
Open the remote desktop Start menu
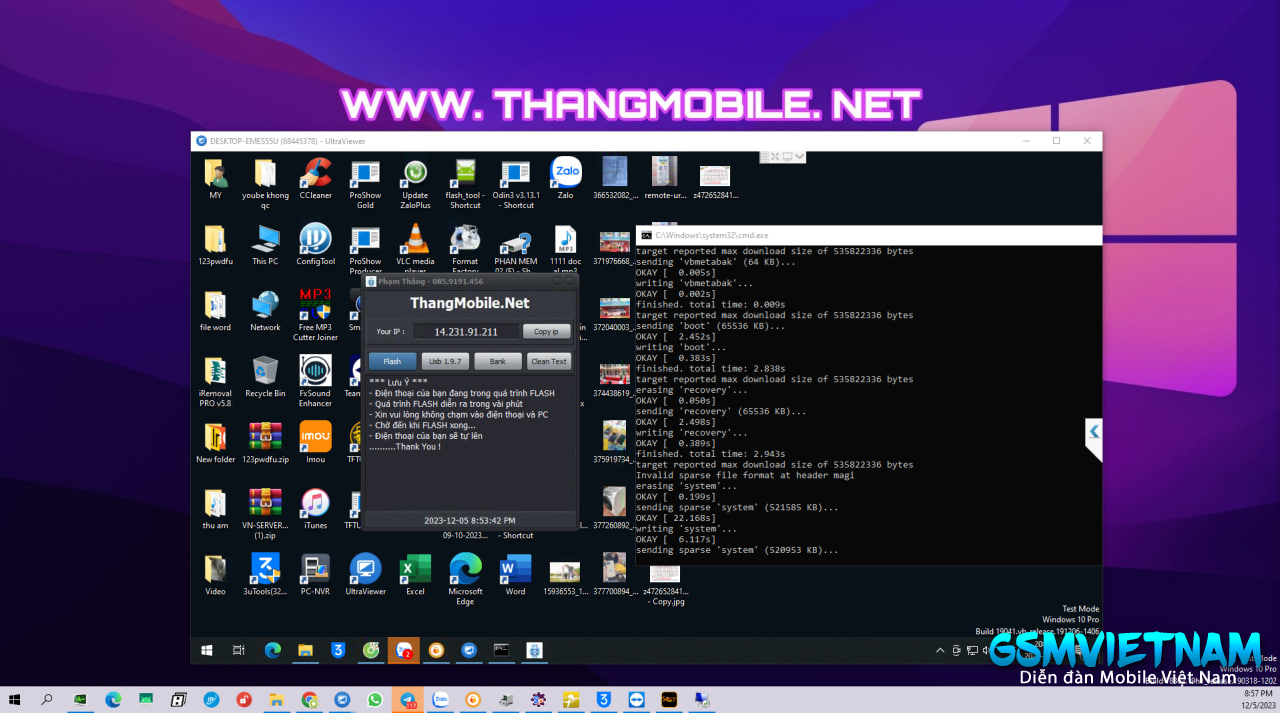click(x=207, y=650)
